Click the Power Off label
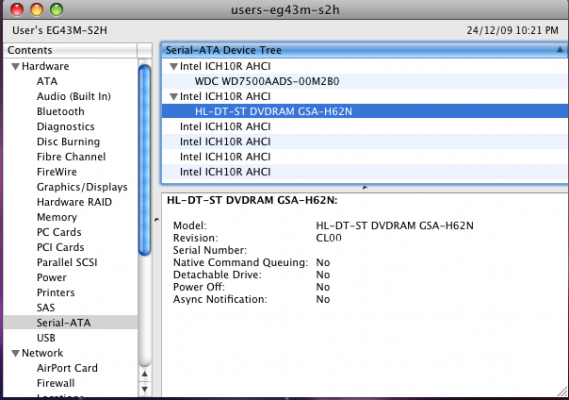 click(x=198, y=287)
